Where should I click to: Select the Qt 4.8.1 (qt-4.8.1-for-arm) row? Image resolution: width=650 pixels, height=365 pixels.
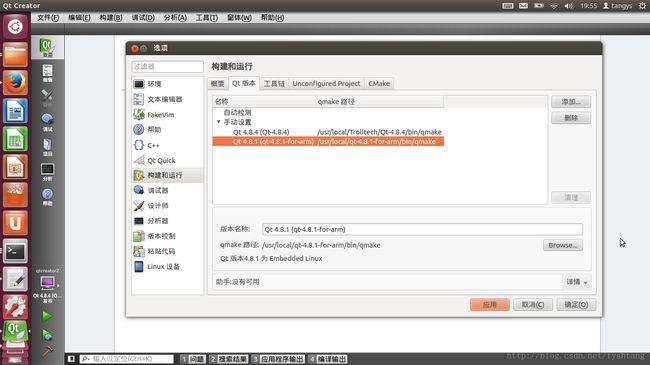click(328, 141)
